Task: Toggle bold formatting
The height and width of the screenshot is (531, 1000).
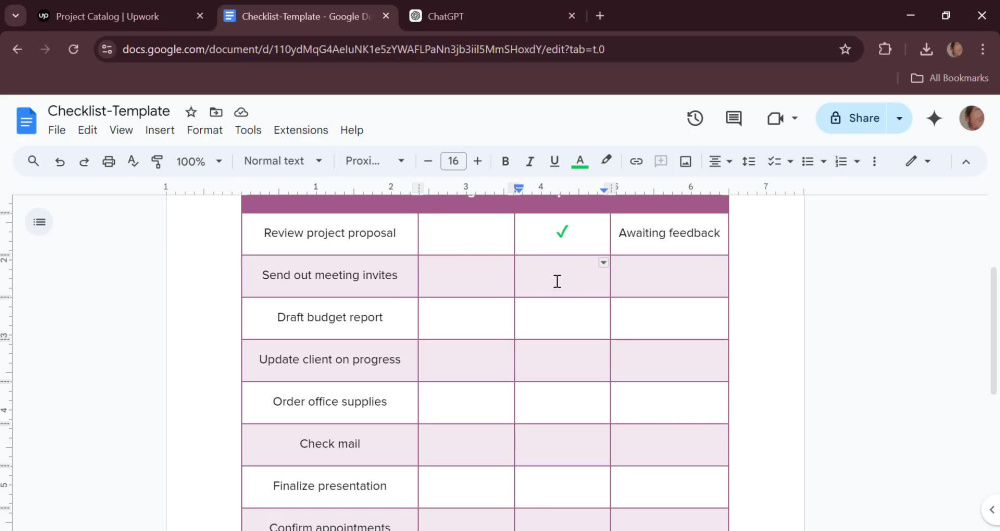Action: click(x=505, y=161)
